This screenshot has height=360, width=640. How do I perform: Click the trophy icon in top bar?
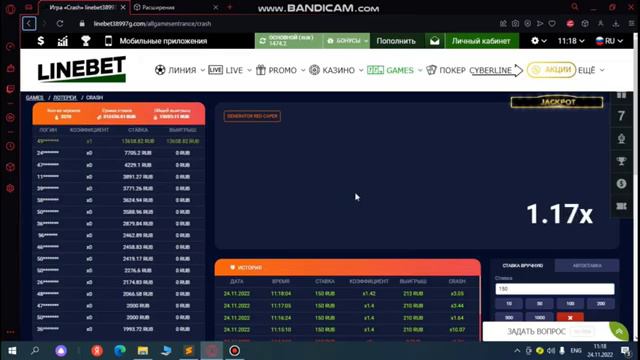pos(85,41)
